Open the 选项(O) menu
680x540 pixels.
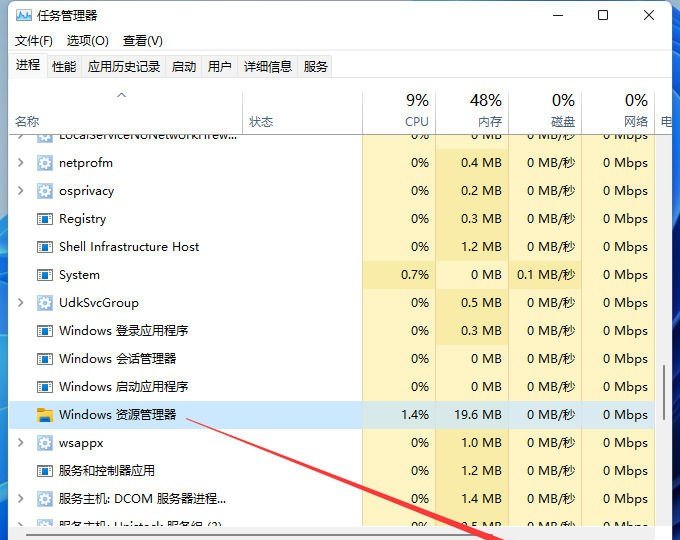pos(88,41)
